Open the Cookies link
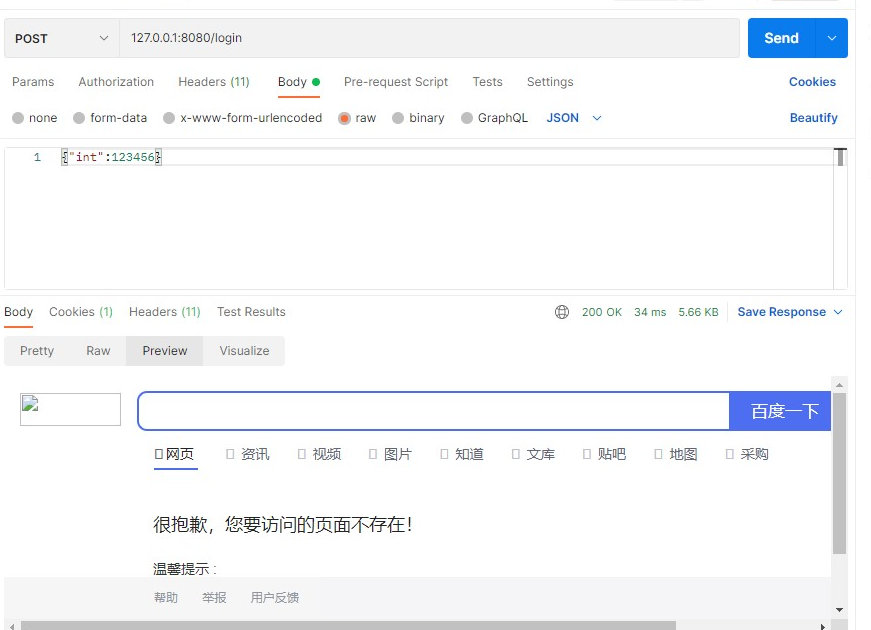Image resolution: width=871 pixels, height=630 pixels. pyautogui.click(x=812, y=82)
